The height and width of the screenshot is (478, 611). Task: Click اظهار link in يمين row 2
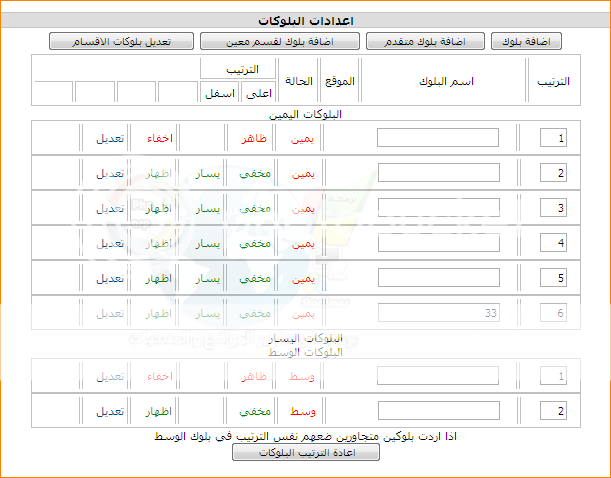(x=159, y=174)
